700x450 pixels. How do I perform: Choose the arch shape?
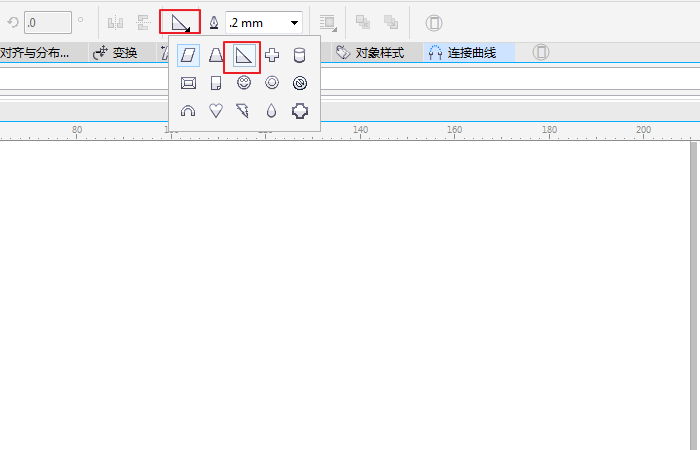187,111
